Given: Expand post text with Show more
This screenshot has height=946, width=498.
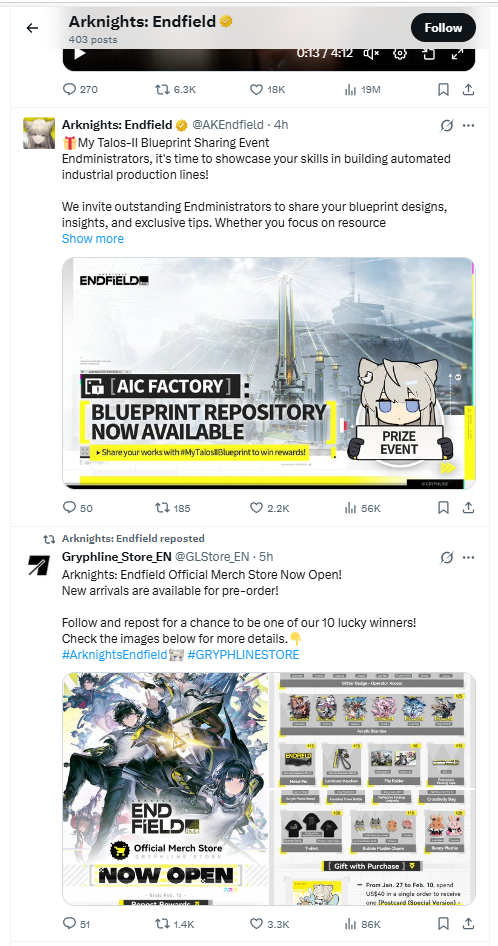Looking at the screenshot, I should pos(92,238).
